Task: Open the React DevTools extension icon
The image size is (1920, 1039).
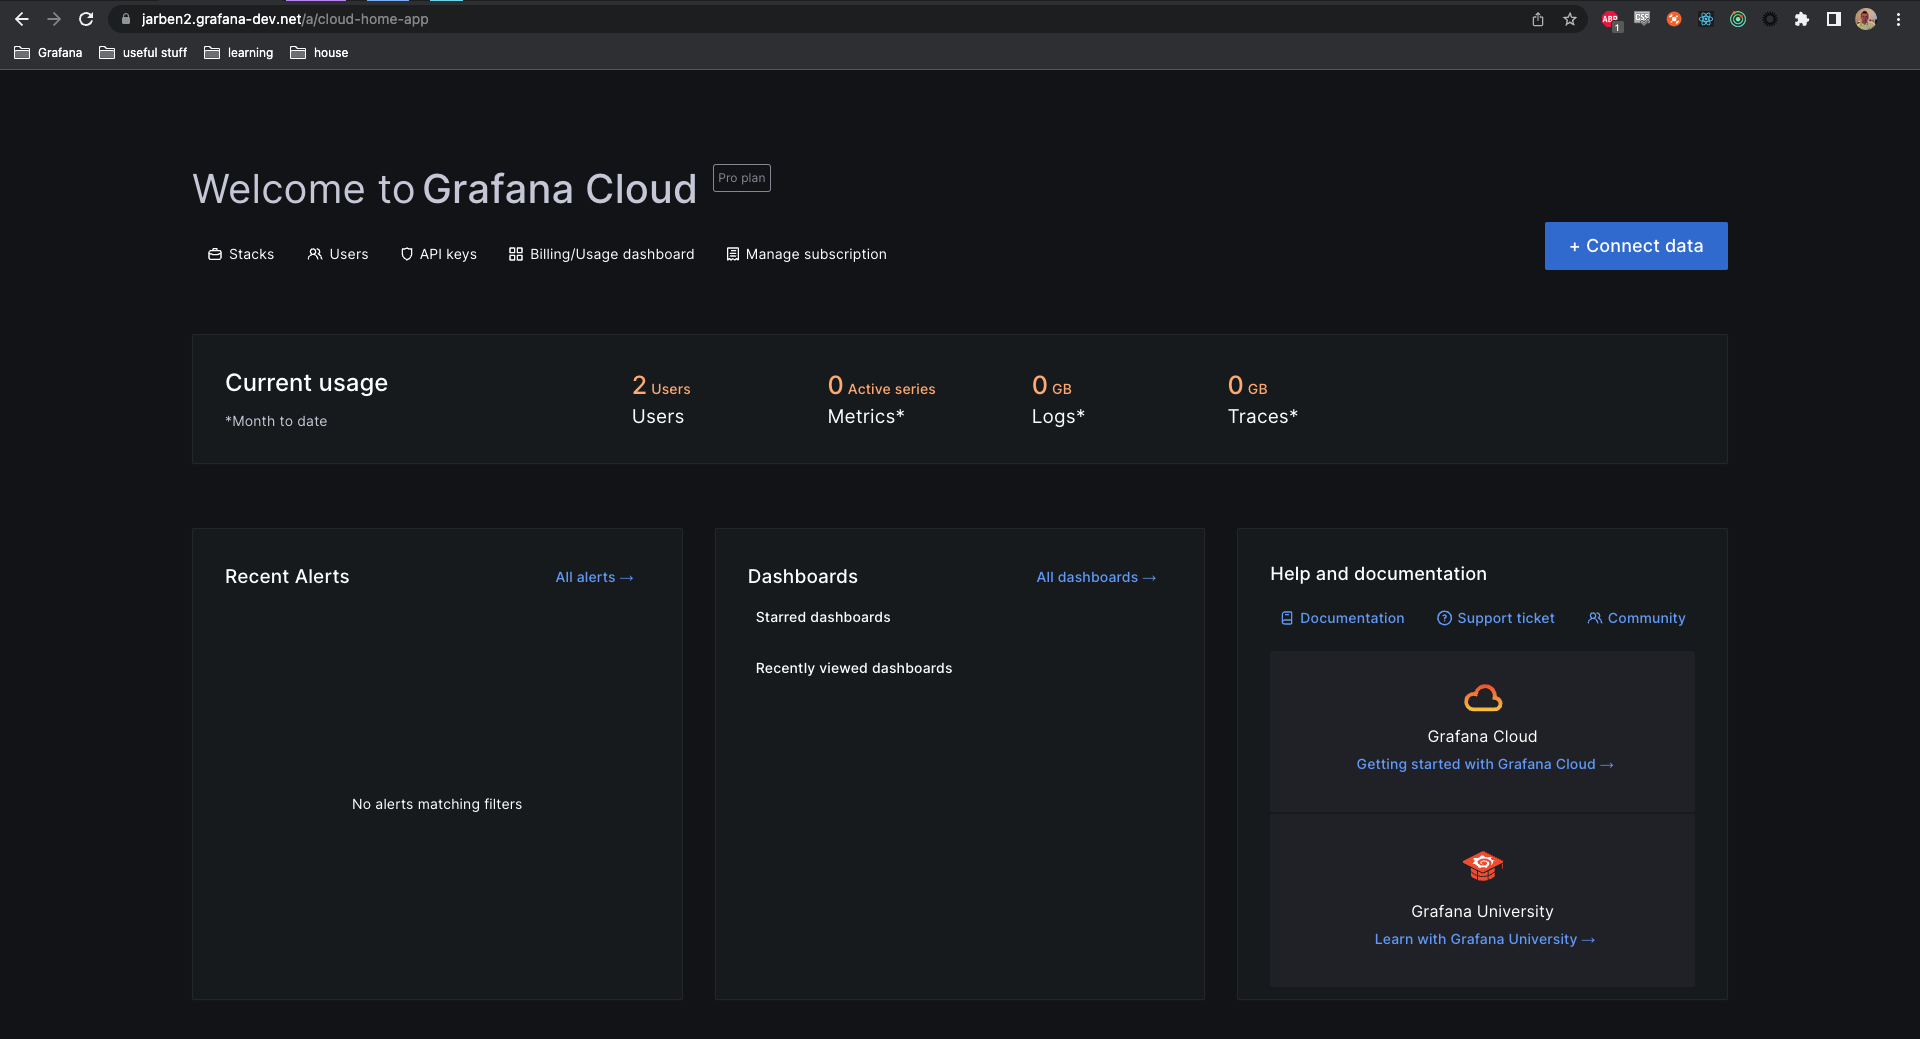Action: (1706, 19)
